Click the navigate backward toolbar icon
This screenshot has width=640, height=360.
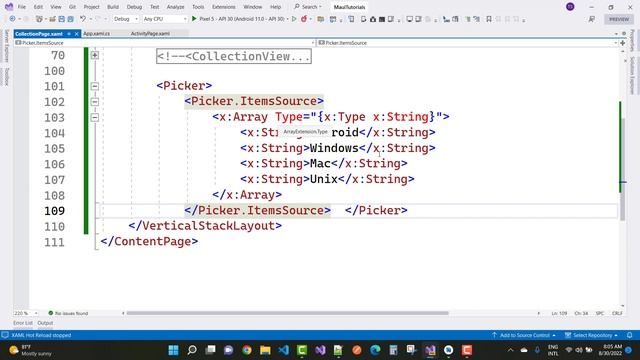tap(12, 19)
